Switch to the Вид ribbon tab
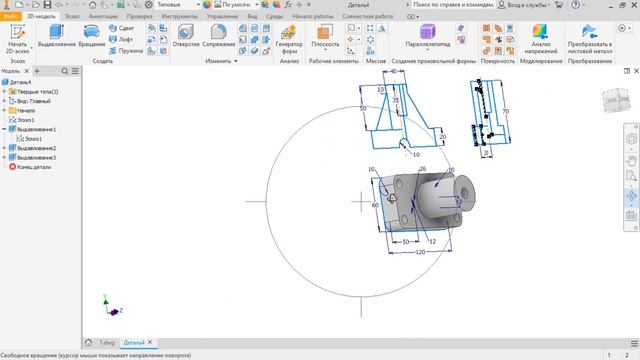 click(x=252, y=16)
